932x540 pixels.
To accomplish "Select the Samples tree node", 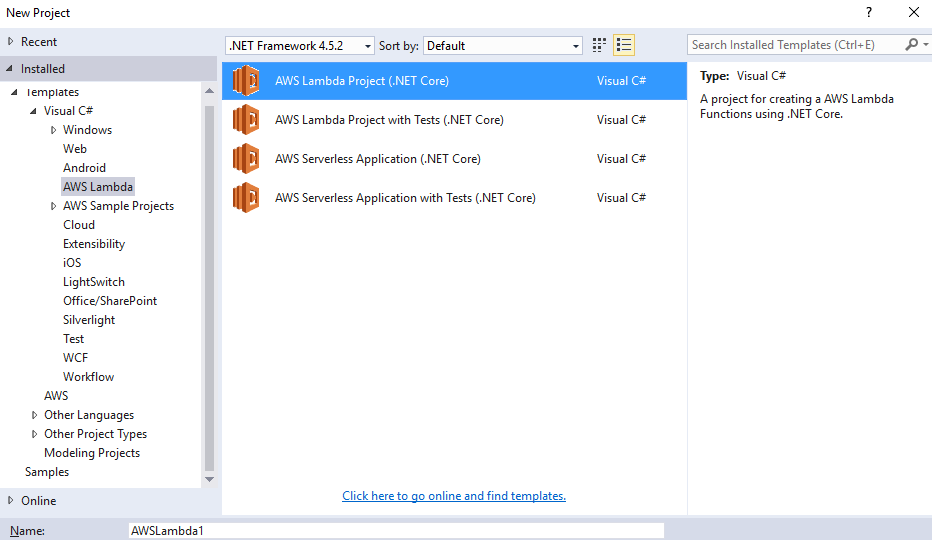I will [47, 472].
